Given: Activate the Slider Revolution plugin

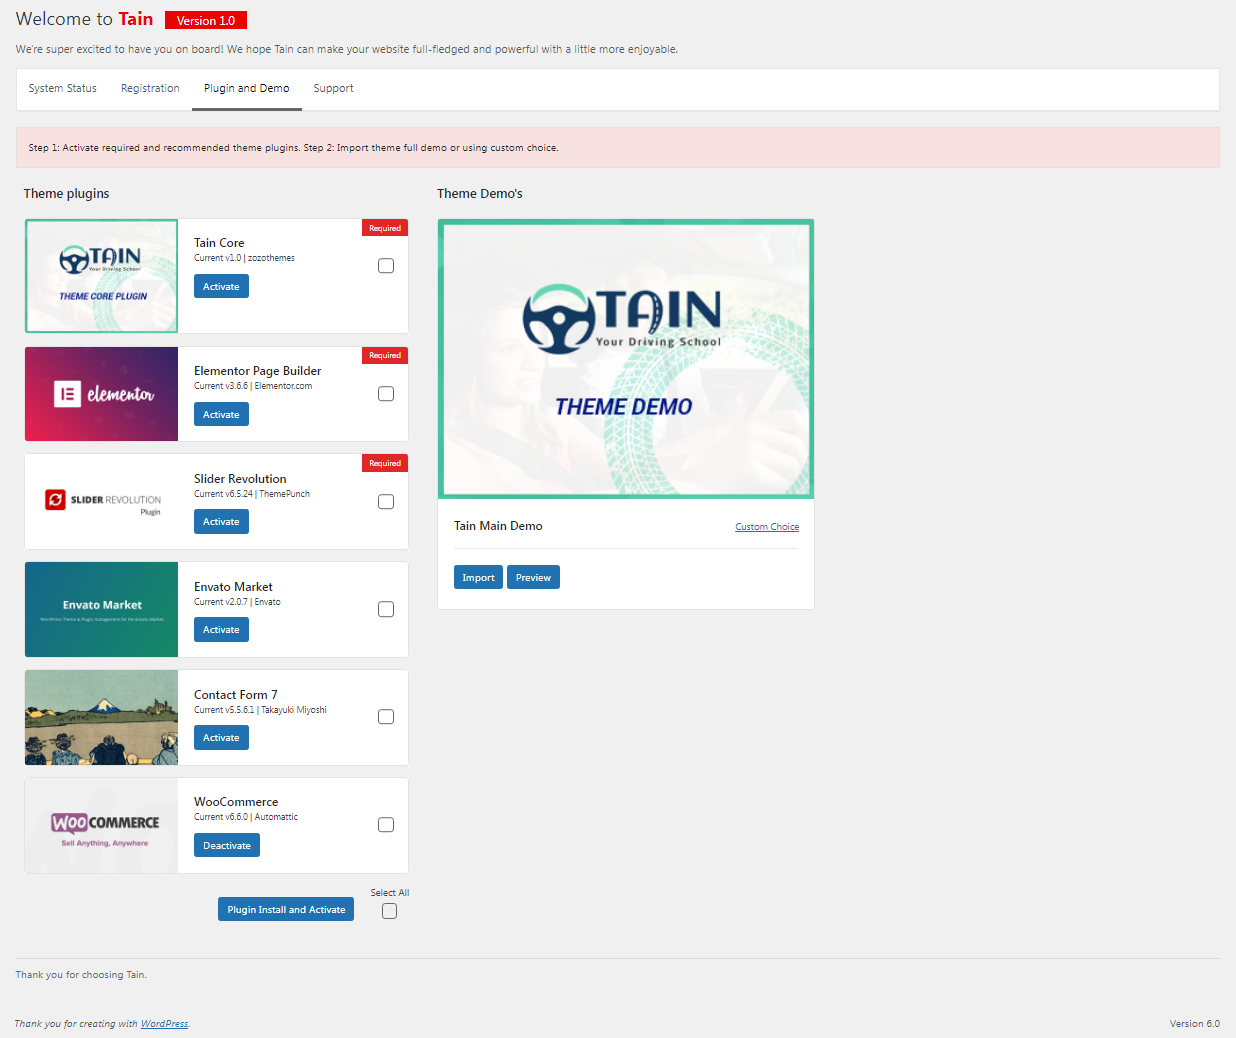Looking at the screenshot, I should [221, 522].
